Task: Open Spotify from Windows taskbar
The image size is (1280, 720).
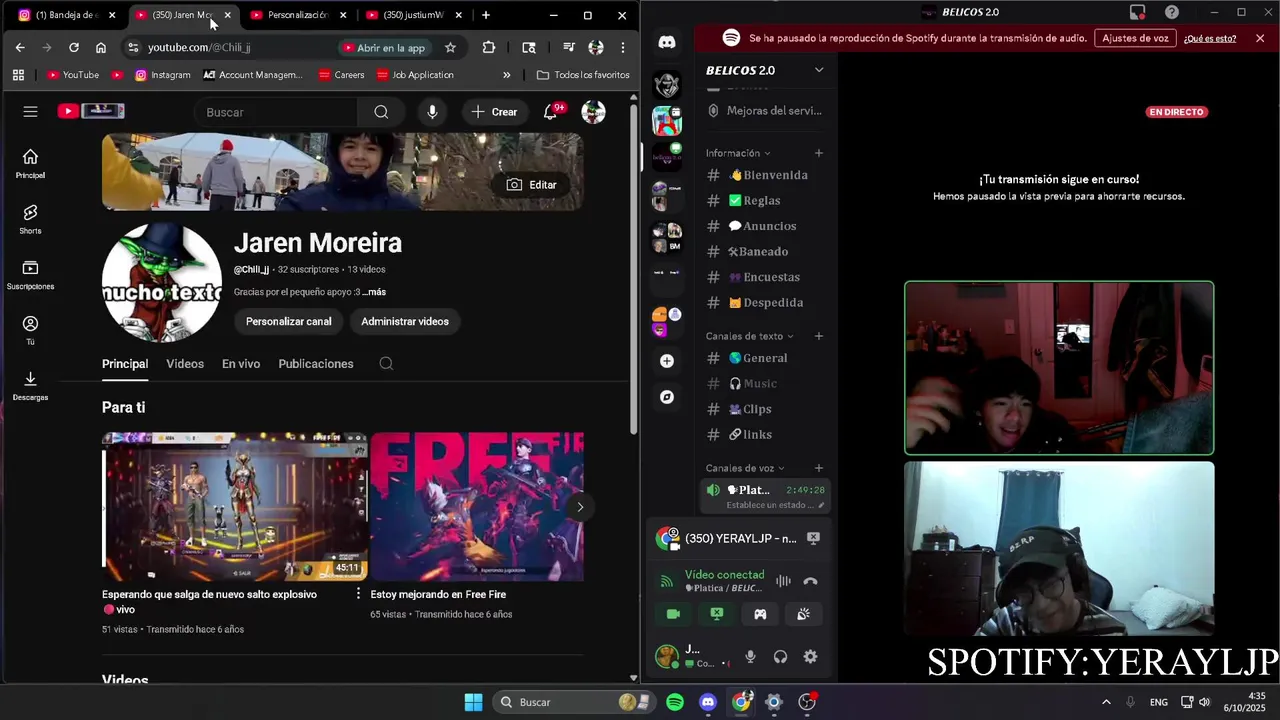Action: (x=675, y=702)
